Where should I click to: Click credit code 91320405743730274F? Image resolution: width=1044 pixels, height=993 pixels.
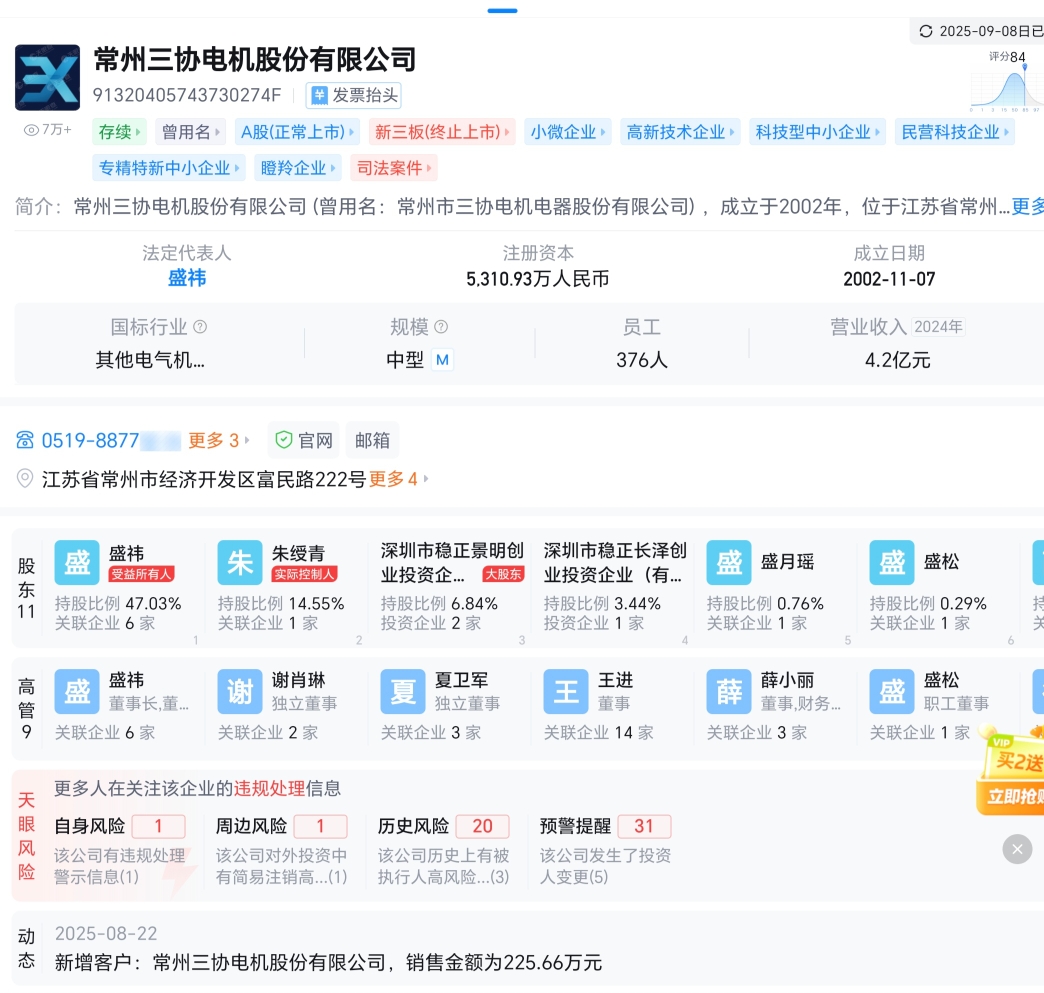pyautogui.click(x=187, y=95)
